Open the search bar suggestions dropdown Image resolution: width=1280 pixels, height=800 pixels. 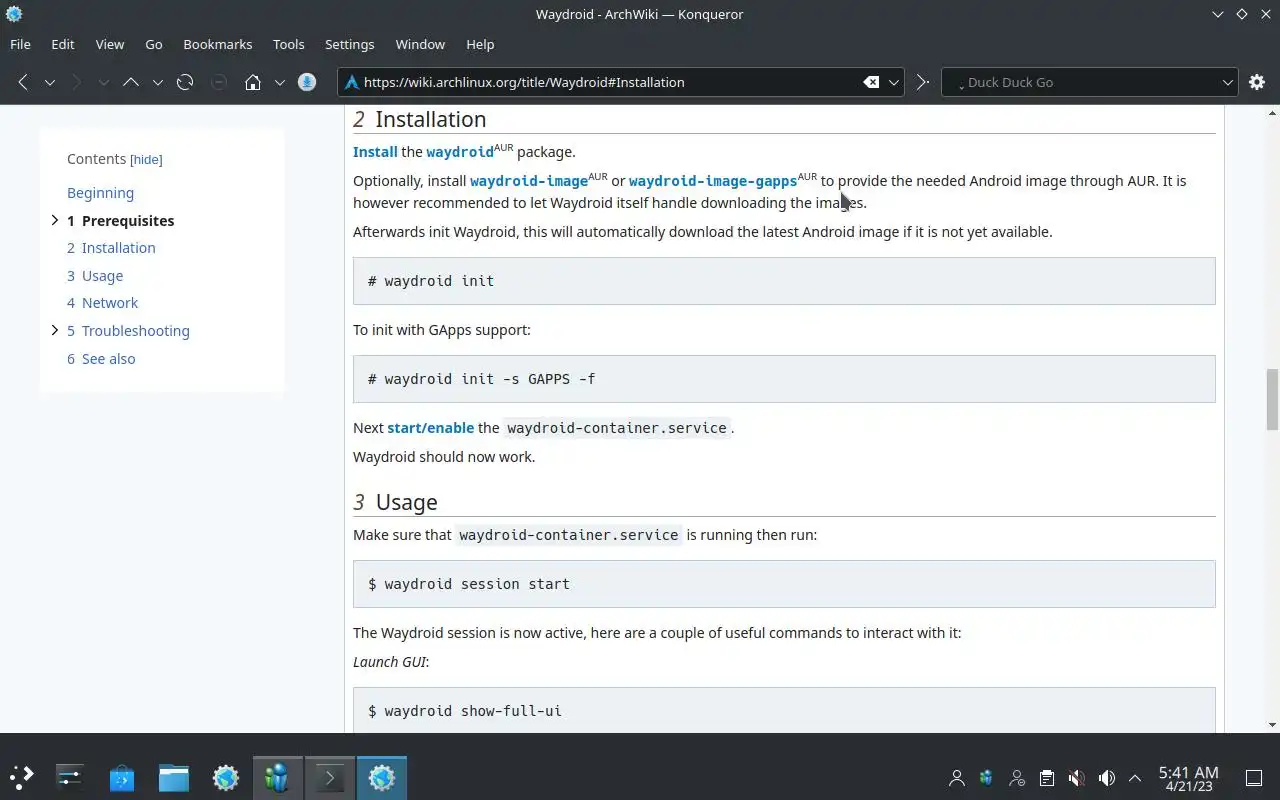coord(1228,82)
